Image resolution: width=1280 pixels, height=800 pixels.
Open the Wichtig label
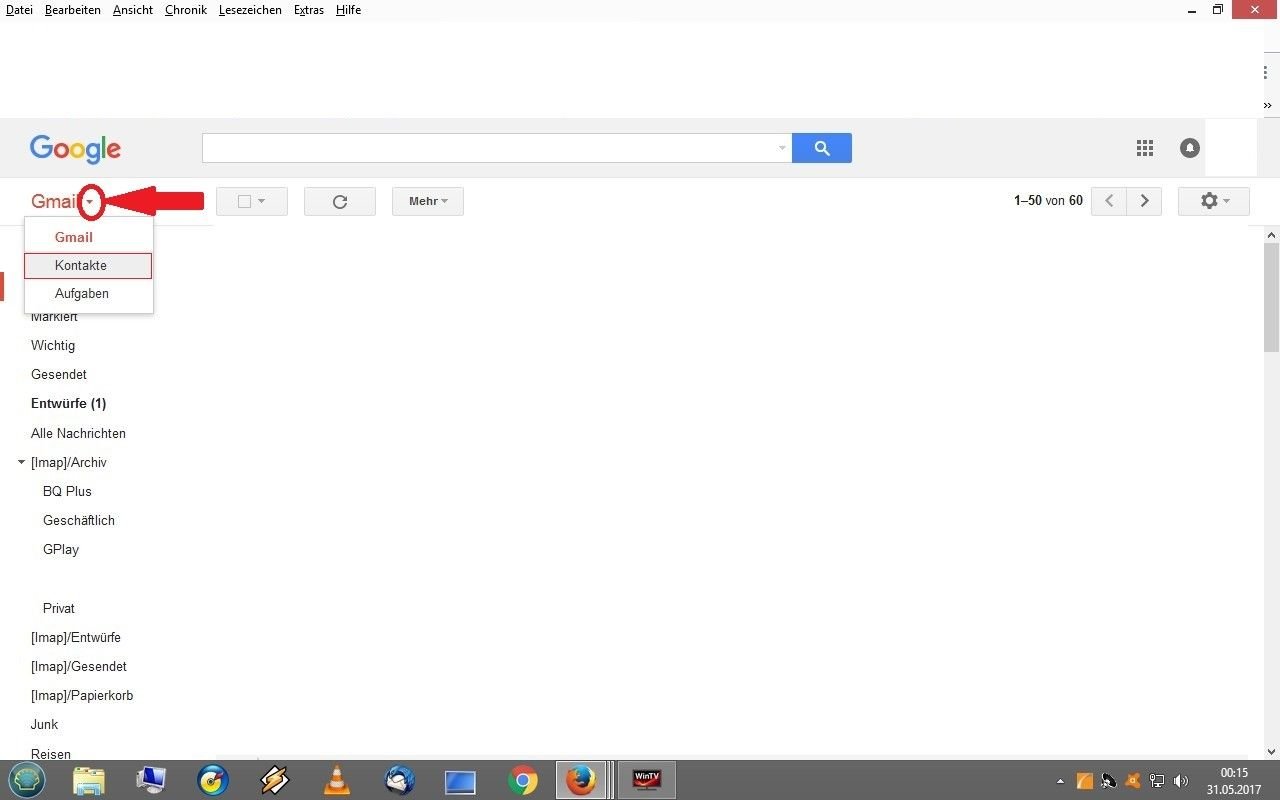click(x=53, y=345)
